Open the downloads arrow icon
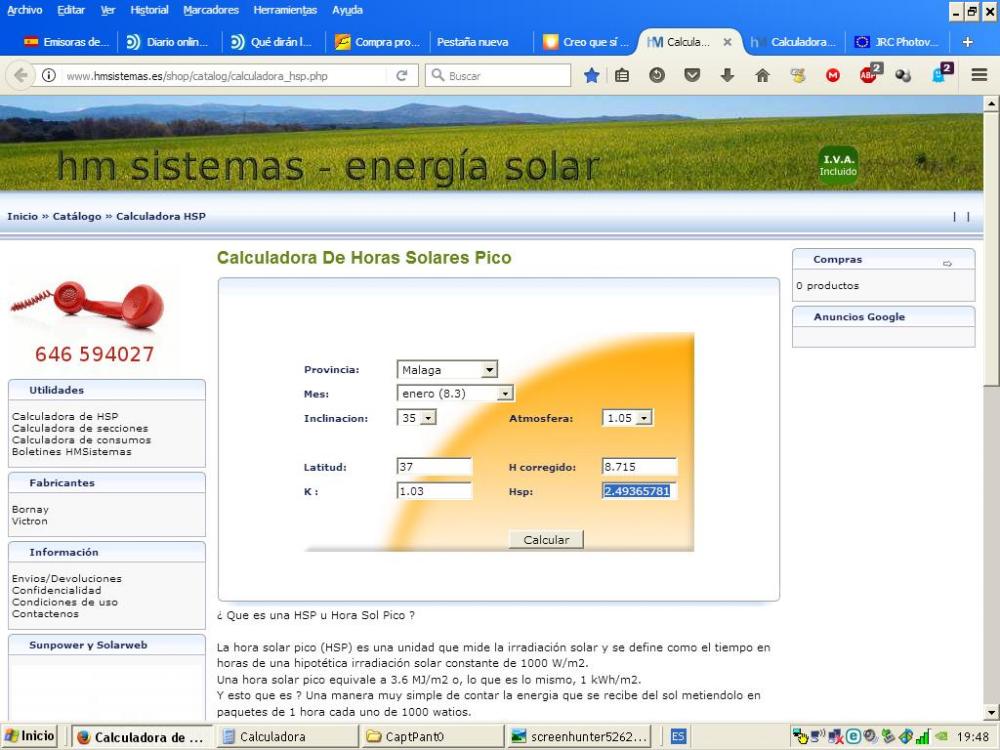Image resolution: width=1000 pixels, height=750 pixels. tap(727, 75)
